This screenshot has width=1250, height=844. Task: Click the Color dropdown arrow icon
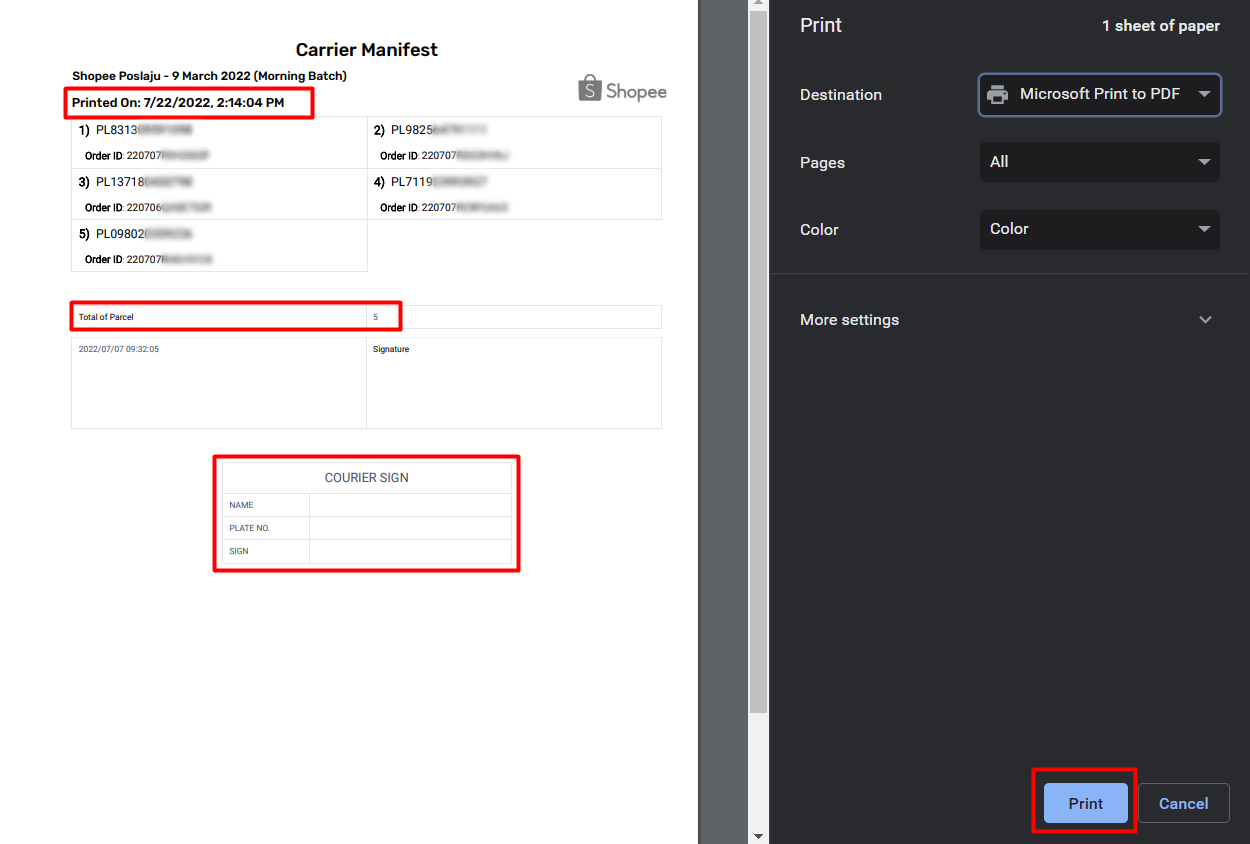[1205, 230]
